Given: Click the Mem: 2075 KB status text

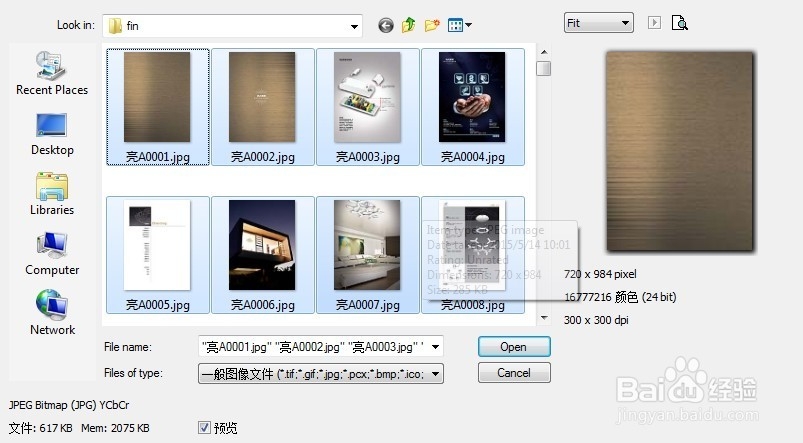Looking at the screenshot, I should [115, 428].
